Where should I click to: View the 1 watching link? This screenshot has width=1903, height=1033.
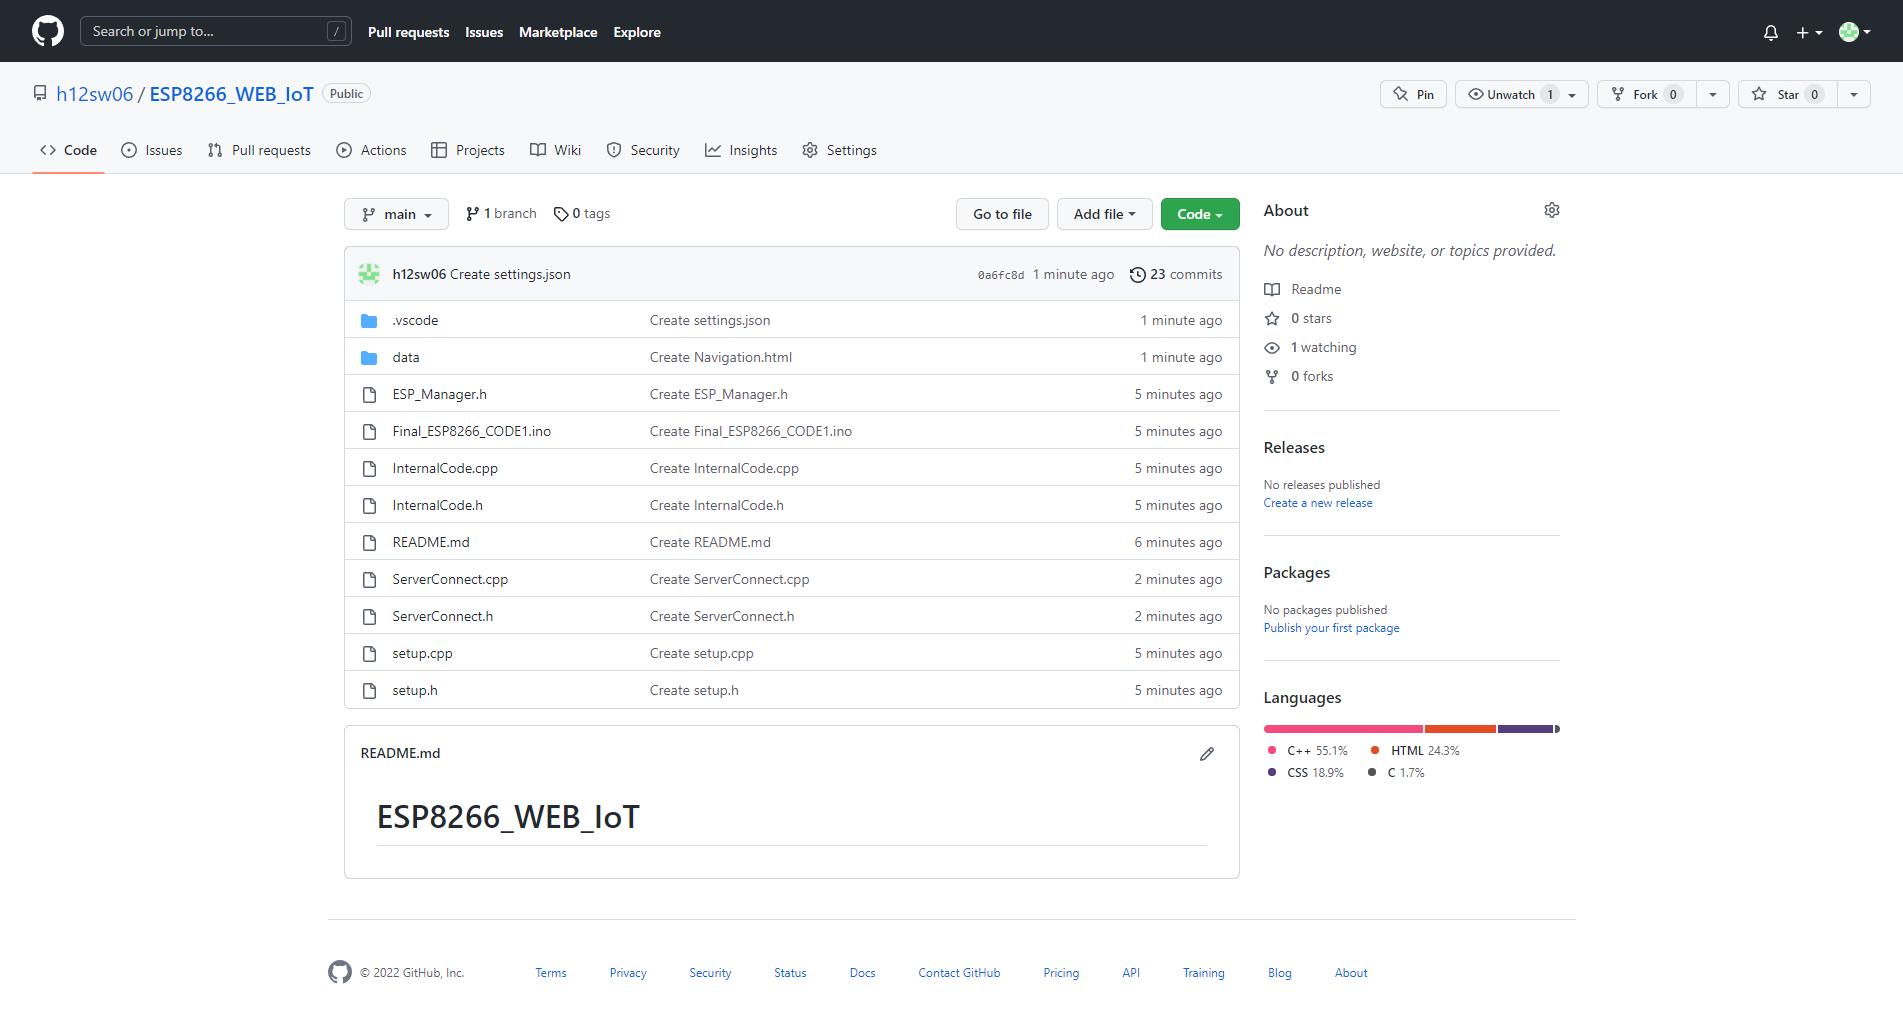click(1310, 347)
